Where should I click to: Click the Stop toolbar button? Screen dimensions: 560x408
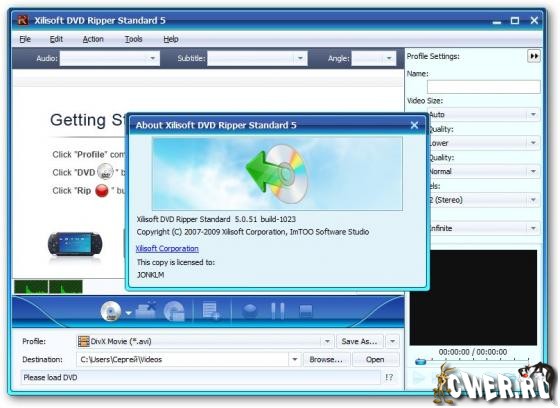305,311
